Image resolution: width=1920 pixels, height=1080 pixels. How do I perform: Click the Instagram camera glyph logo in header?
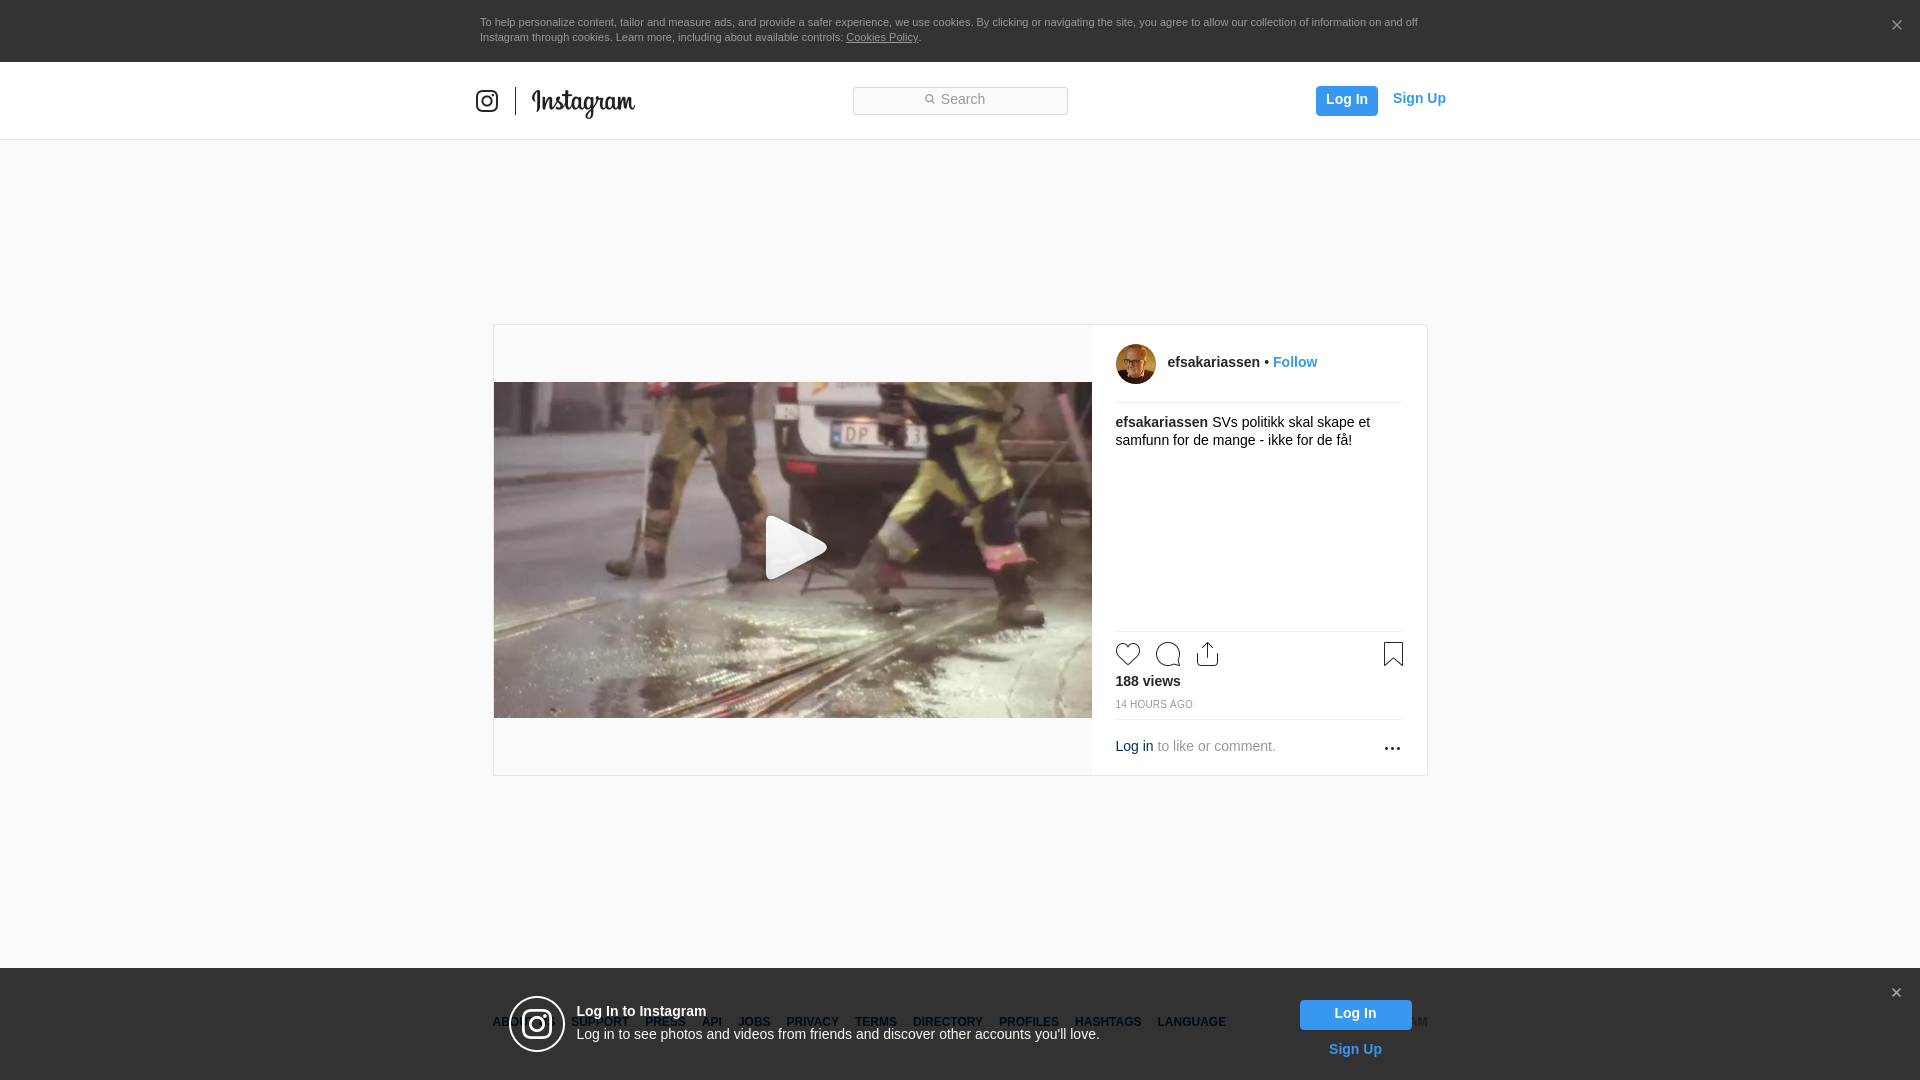487,101
